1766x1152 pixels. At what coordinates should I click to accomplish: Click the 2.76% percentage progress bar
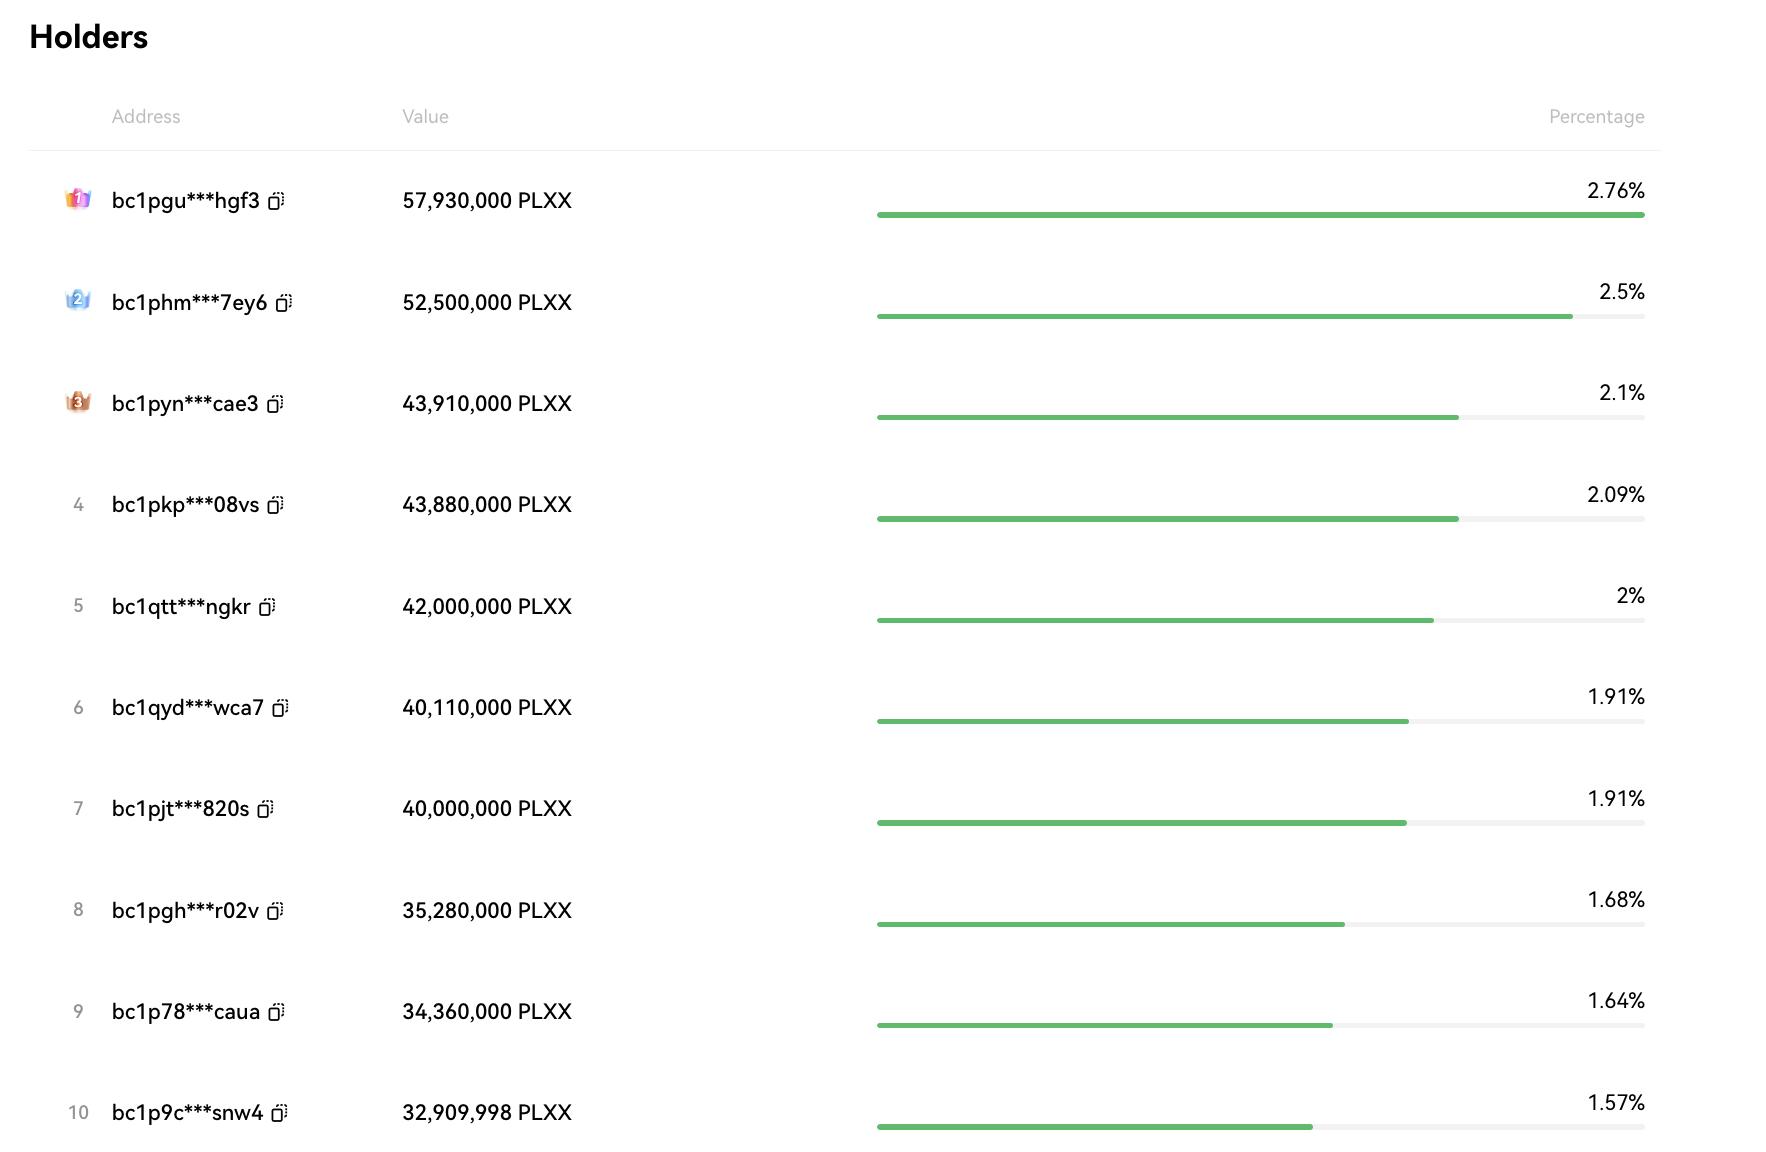(x=1260, y=215)
